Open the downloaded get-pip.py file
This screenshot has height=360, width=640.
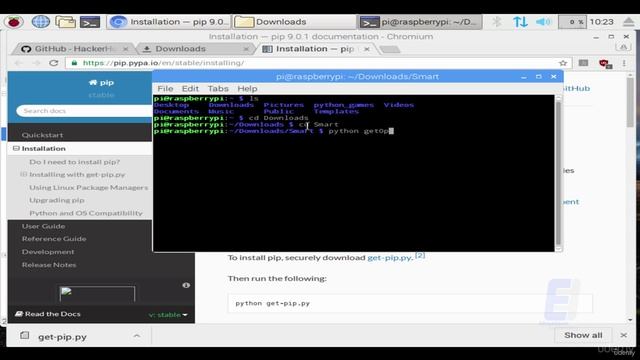pyautogui.click(x=62, y=337)
